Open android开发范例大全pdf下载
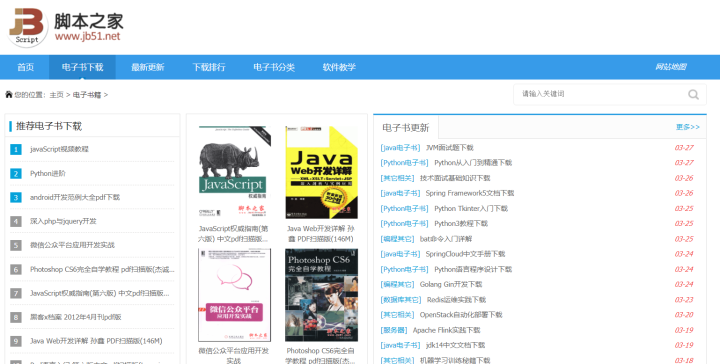The height and width of the screenshot is (364, 720). [x=75, y=197]
